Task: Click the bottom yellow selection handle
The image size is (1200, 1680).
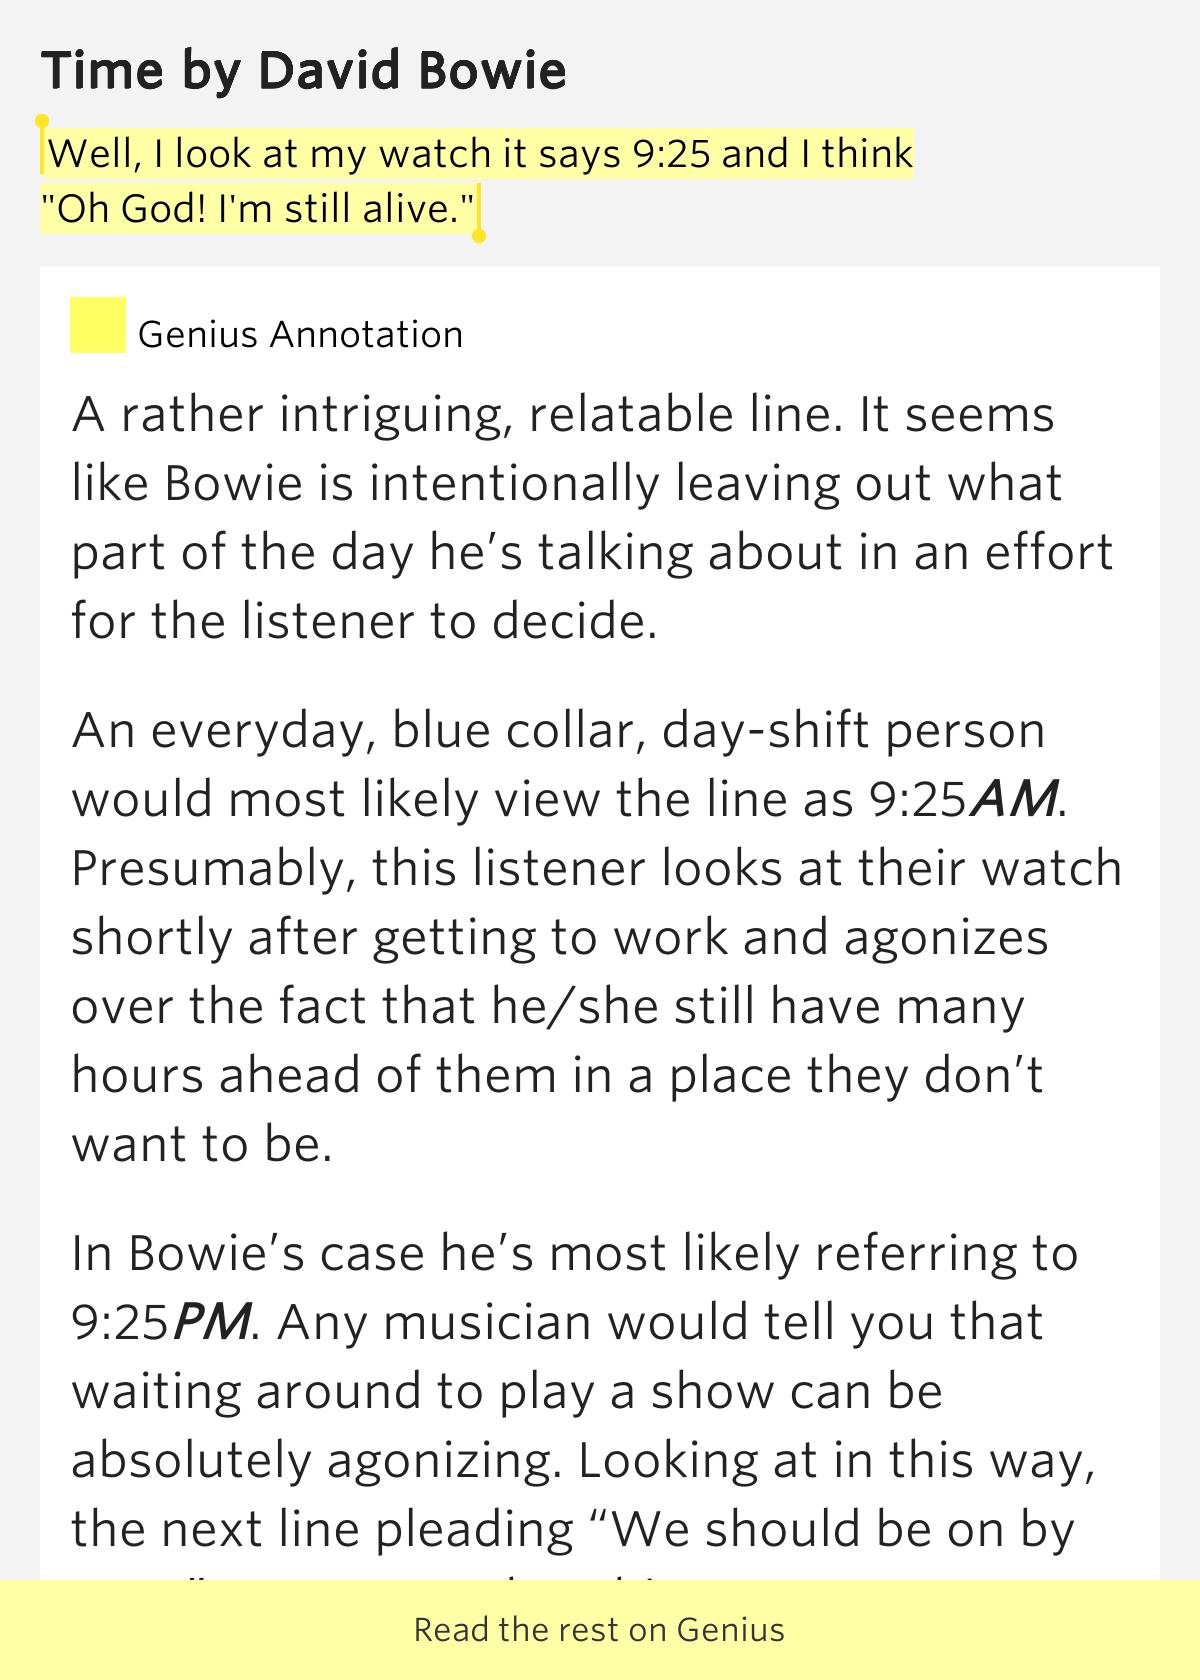Action: [478, 236]
